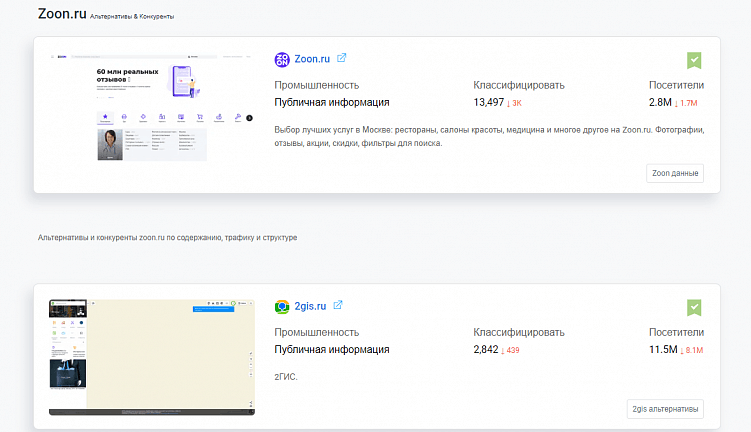Click the green bookmark badge on the Zoon.ru card

[694, 60]
